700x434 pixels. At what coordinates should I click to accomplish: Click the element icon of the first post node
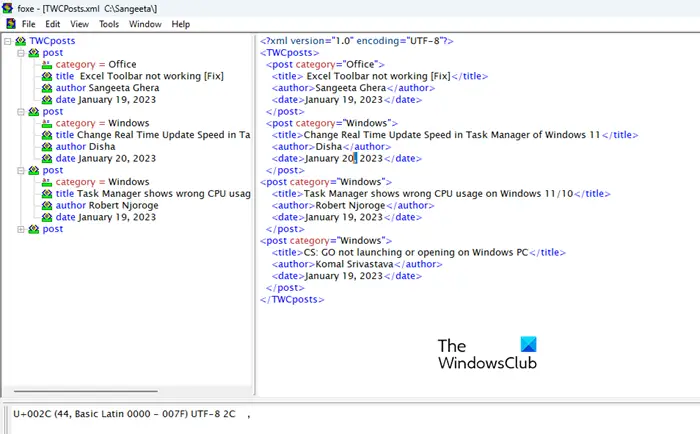(34, 53)
